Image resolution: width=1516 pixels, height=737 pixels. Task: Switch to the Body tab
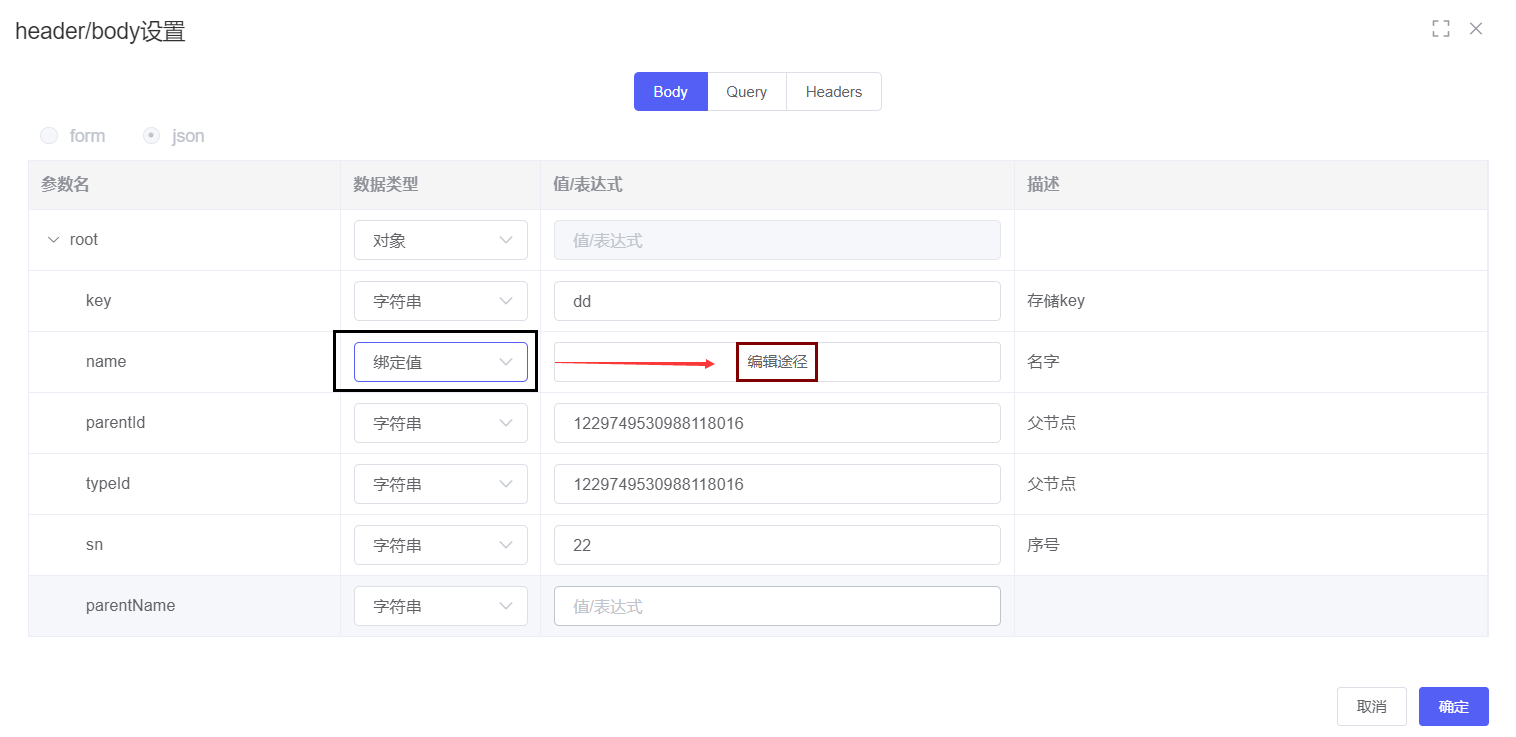[670, 92]
